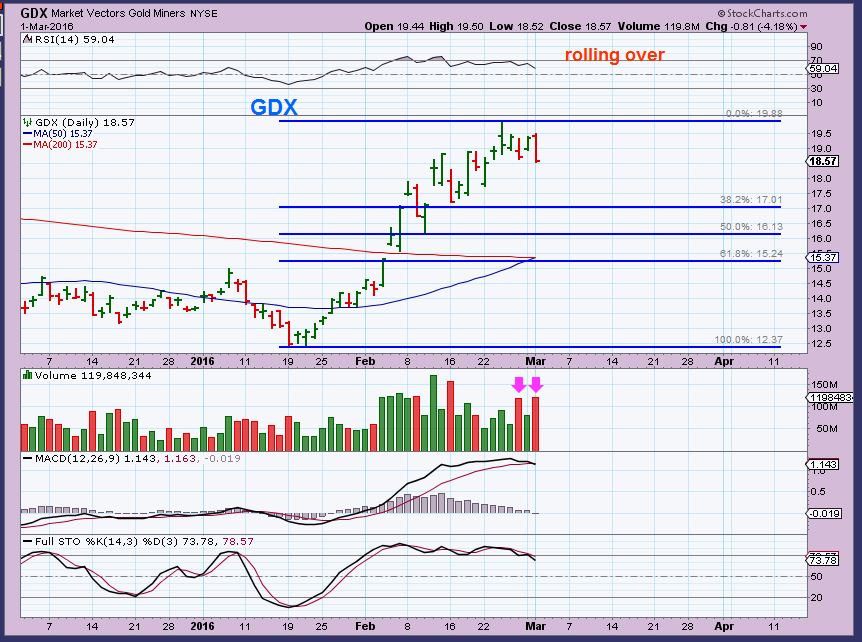Click the GDX (Daily) 18.57 legend text

tap(85, 122)
